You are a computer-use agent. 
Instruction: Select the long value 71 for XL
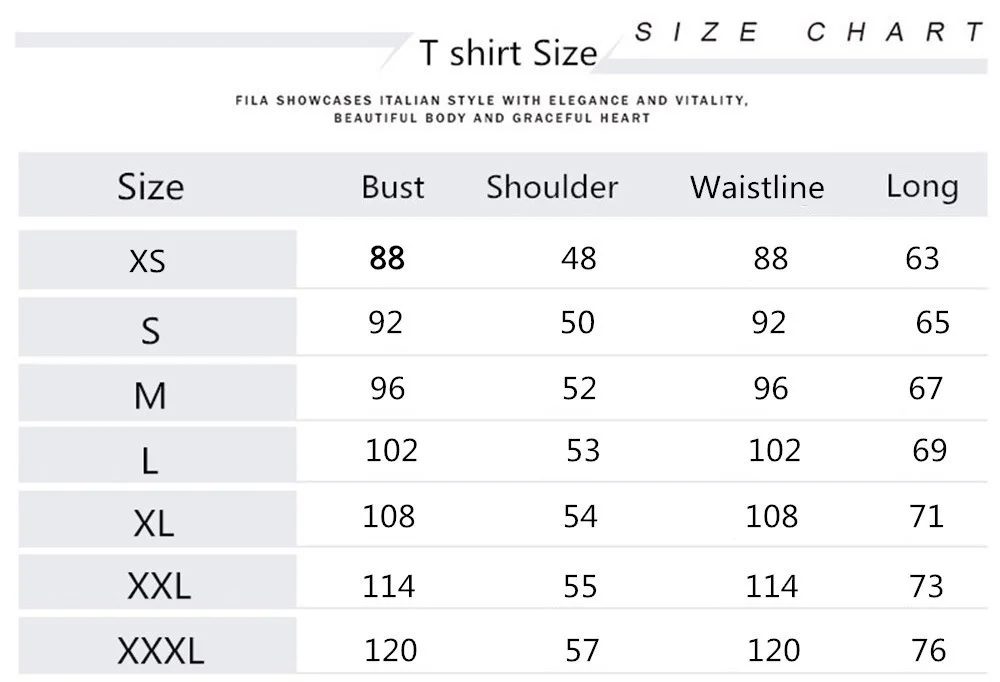[927, 516]
